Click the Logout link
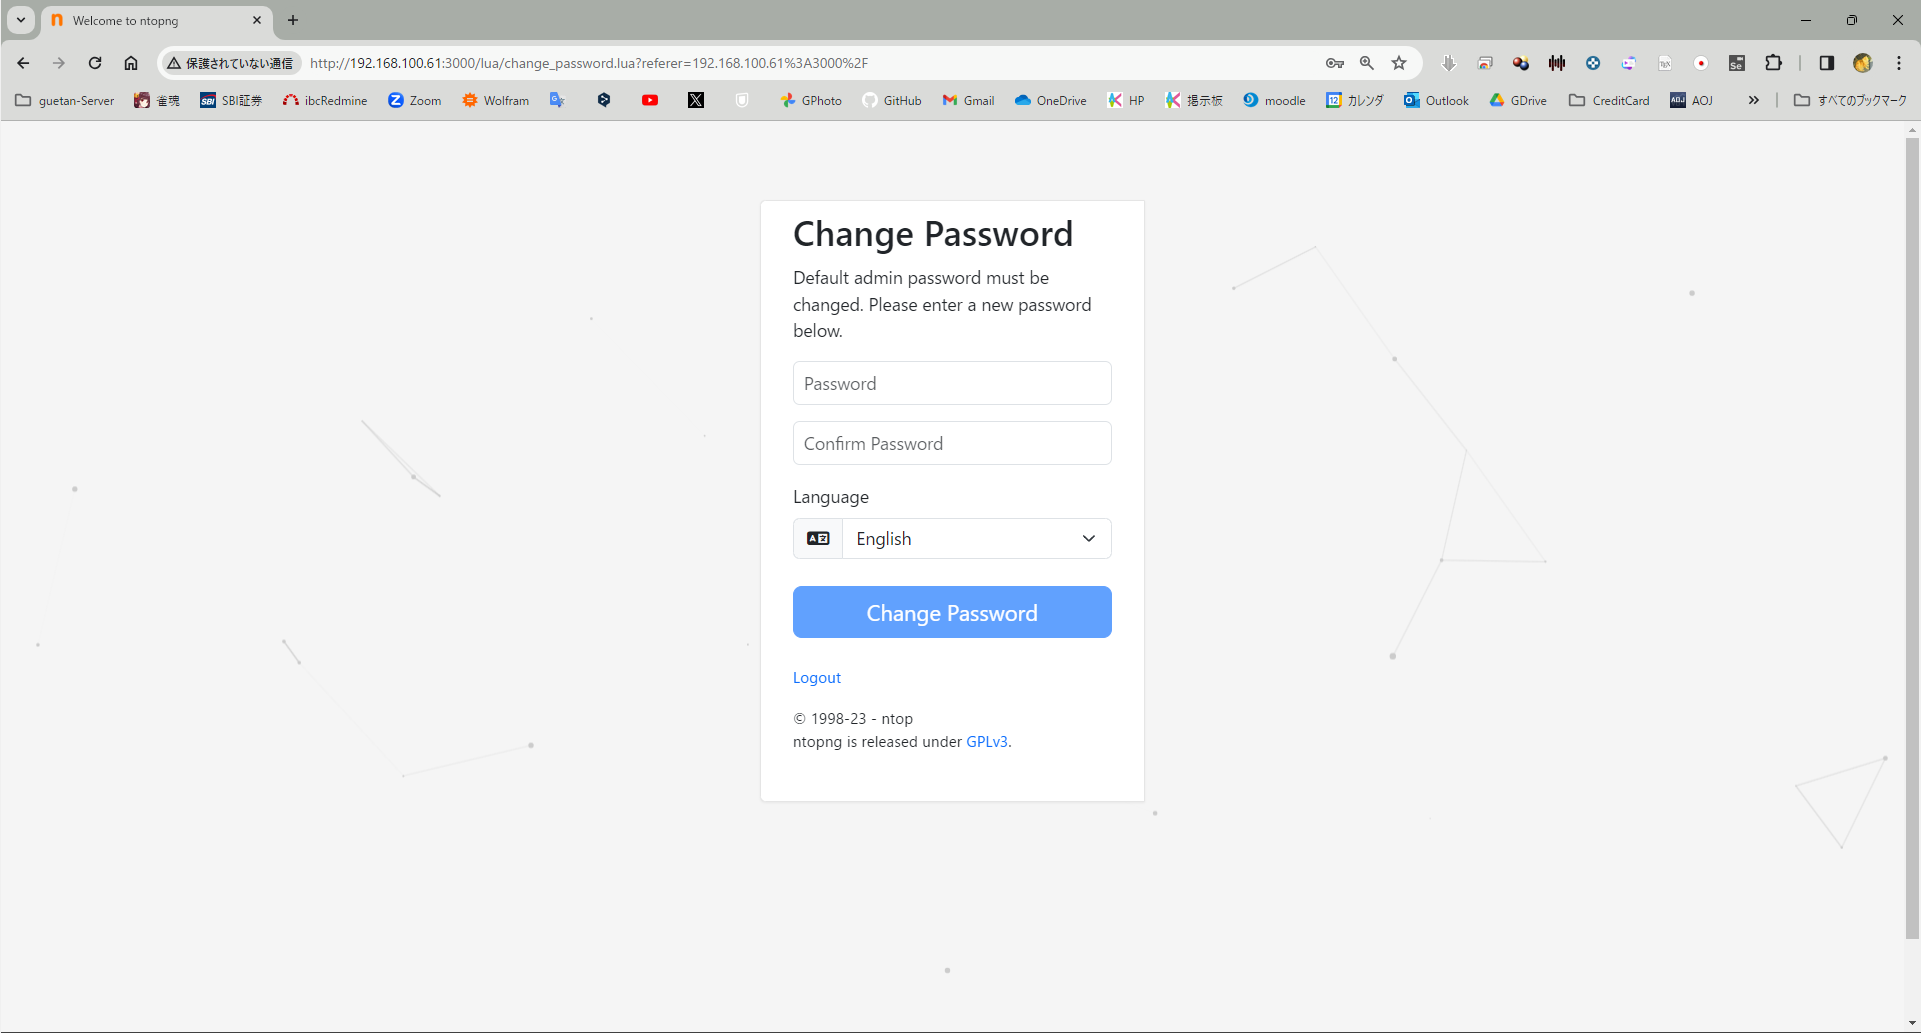The width and height of the screenshot is (1921, 1033). click(816, 678)
